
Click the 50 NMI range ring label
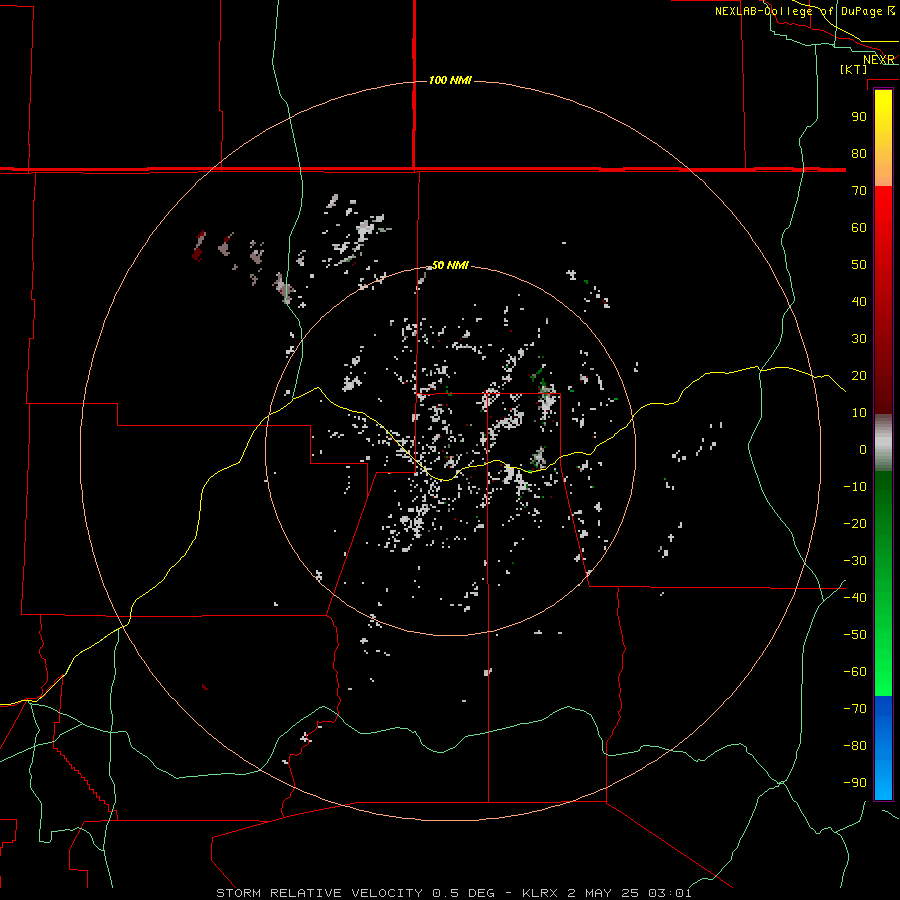tap(450, 265)
